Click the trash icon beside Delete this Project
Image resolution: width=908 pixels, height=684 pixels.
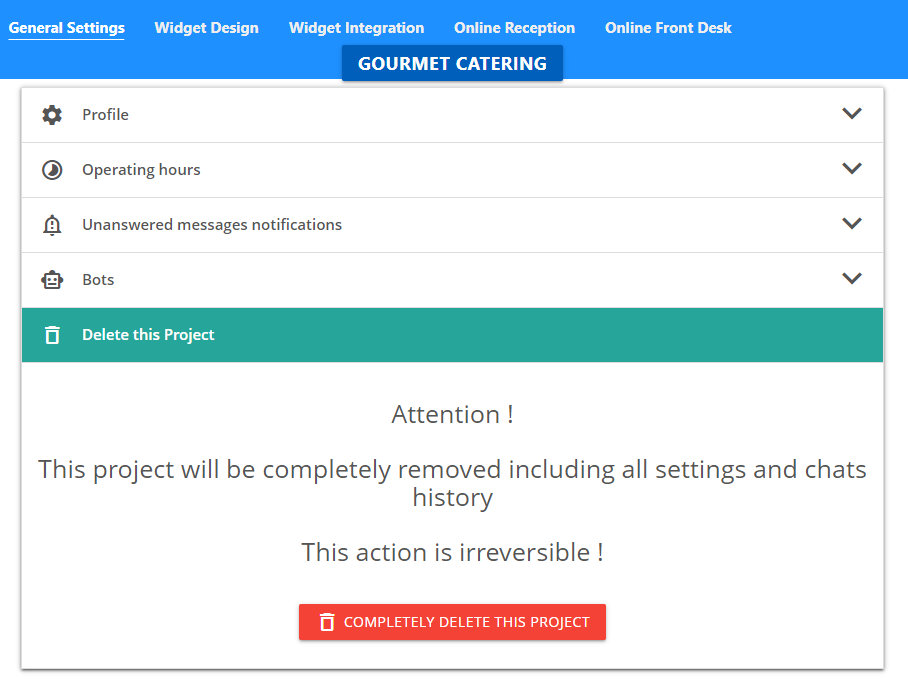click(52, 335)
